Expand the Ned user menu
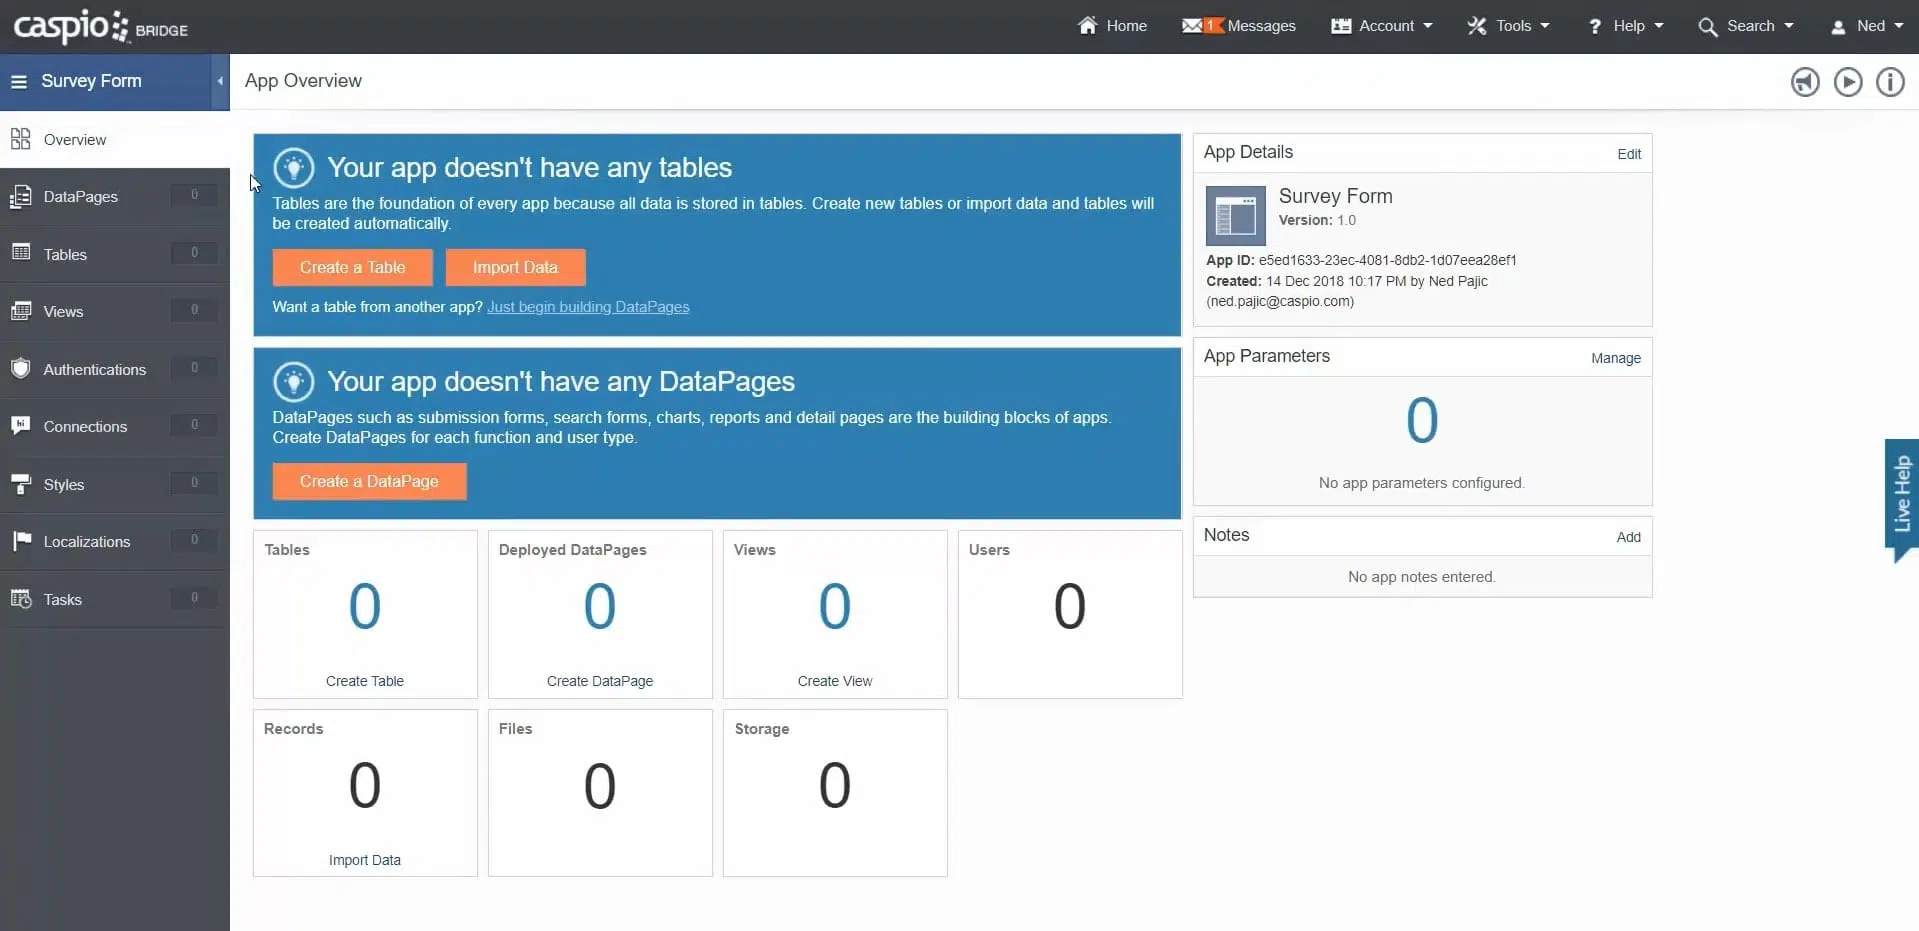 [x=1866, y=26]
